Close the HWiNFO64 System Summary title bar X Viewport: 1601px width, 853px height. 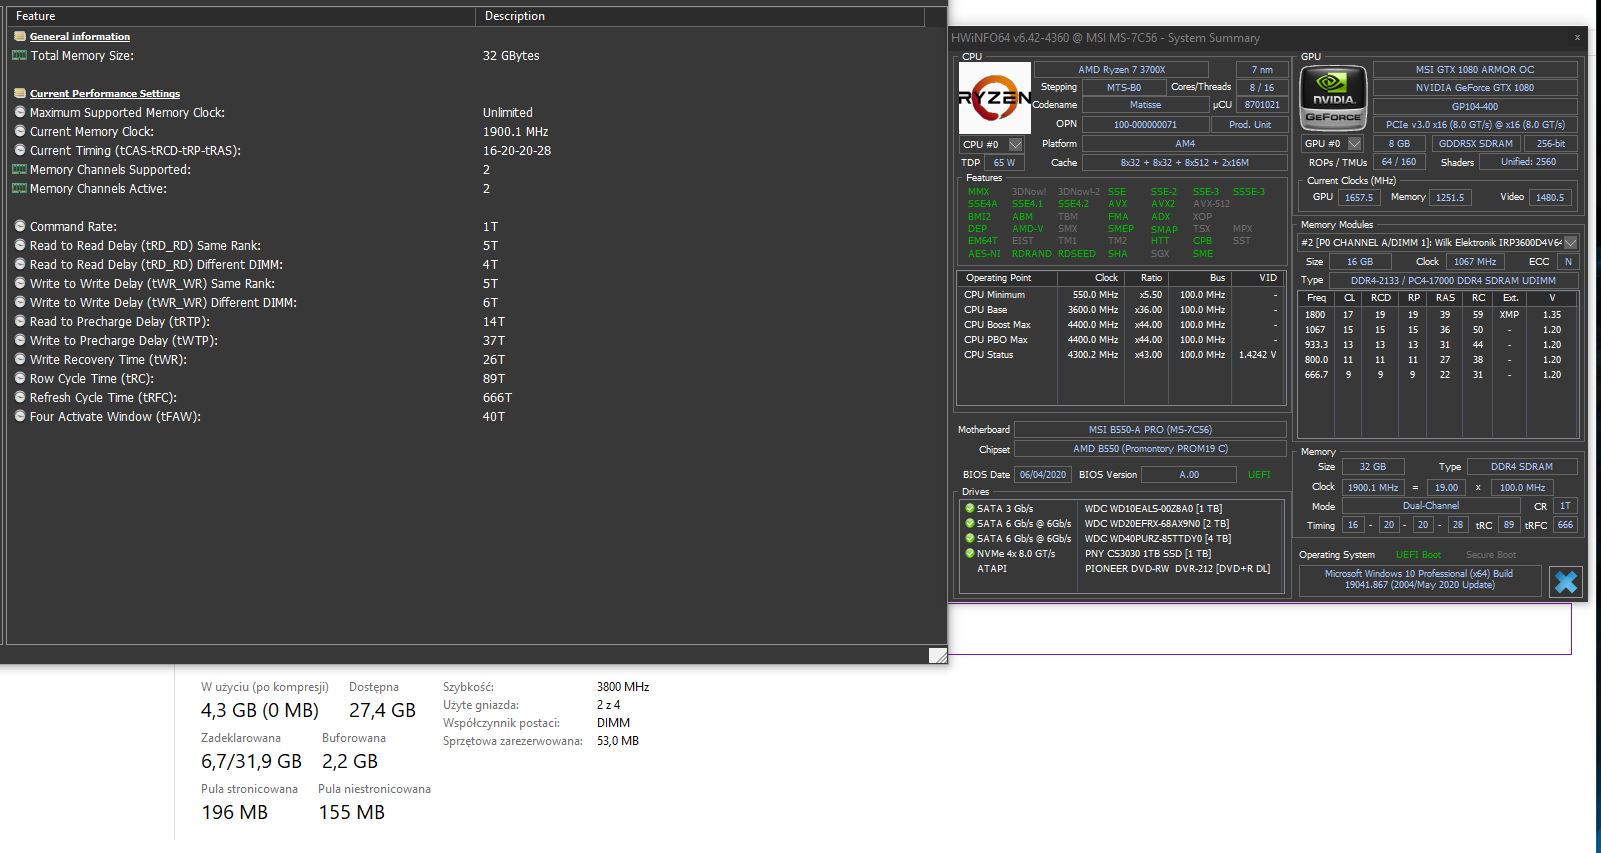point(1578,38)
